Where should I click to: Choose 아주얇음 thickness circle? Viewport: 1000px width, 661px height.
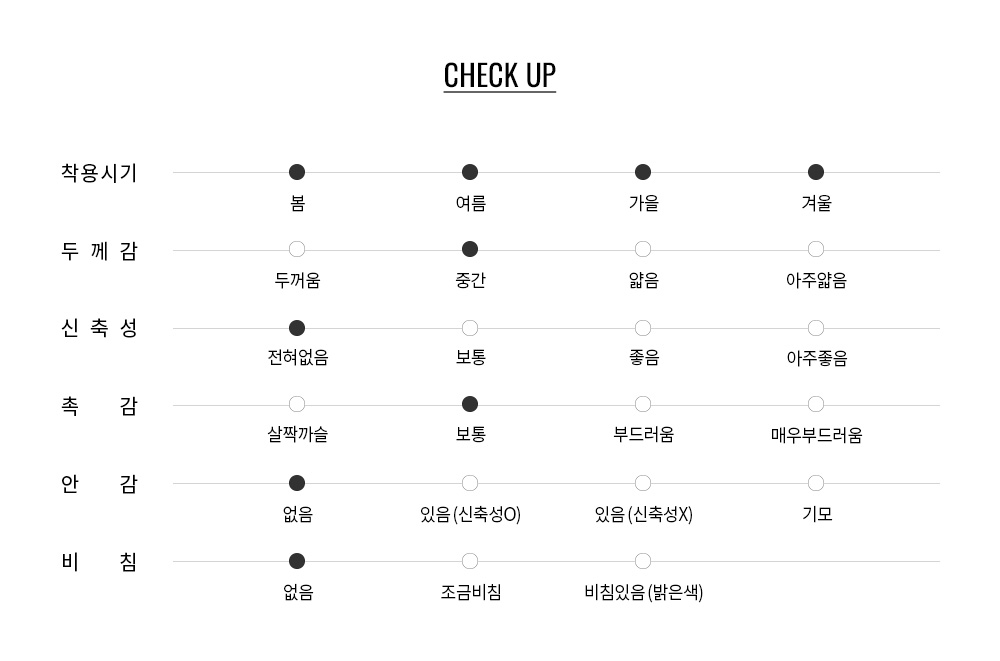[816, 249]
